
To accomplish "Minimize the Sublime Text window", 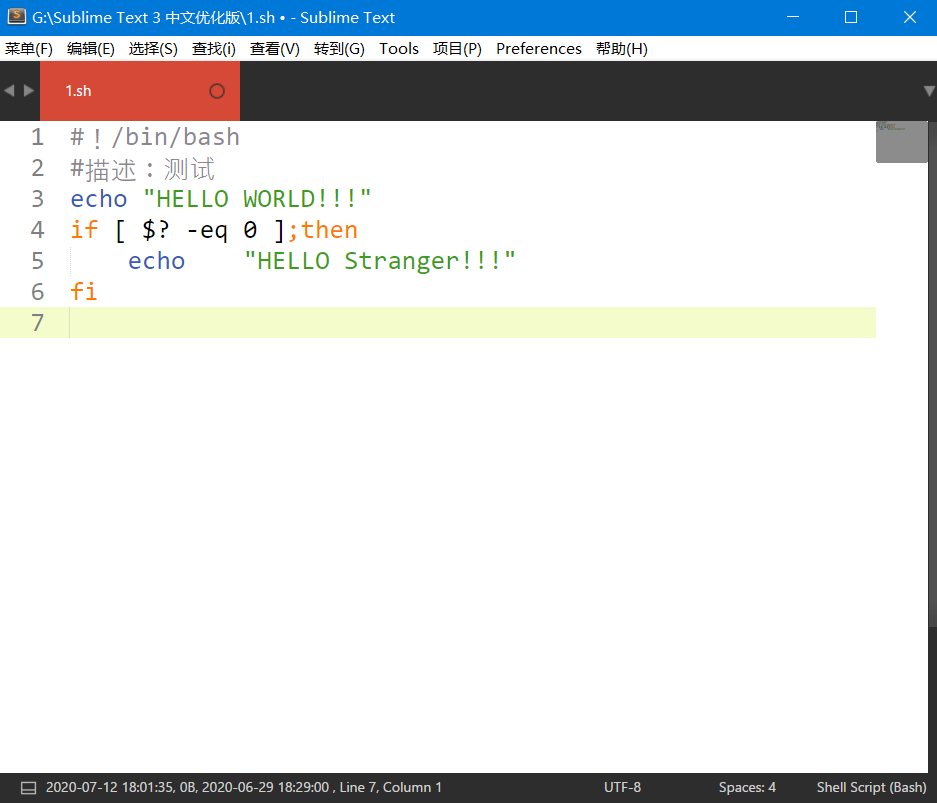I will [793, 17].
